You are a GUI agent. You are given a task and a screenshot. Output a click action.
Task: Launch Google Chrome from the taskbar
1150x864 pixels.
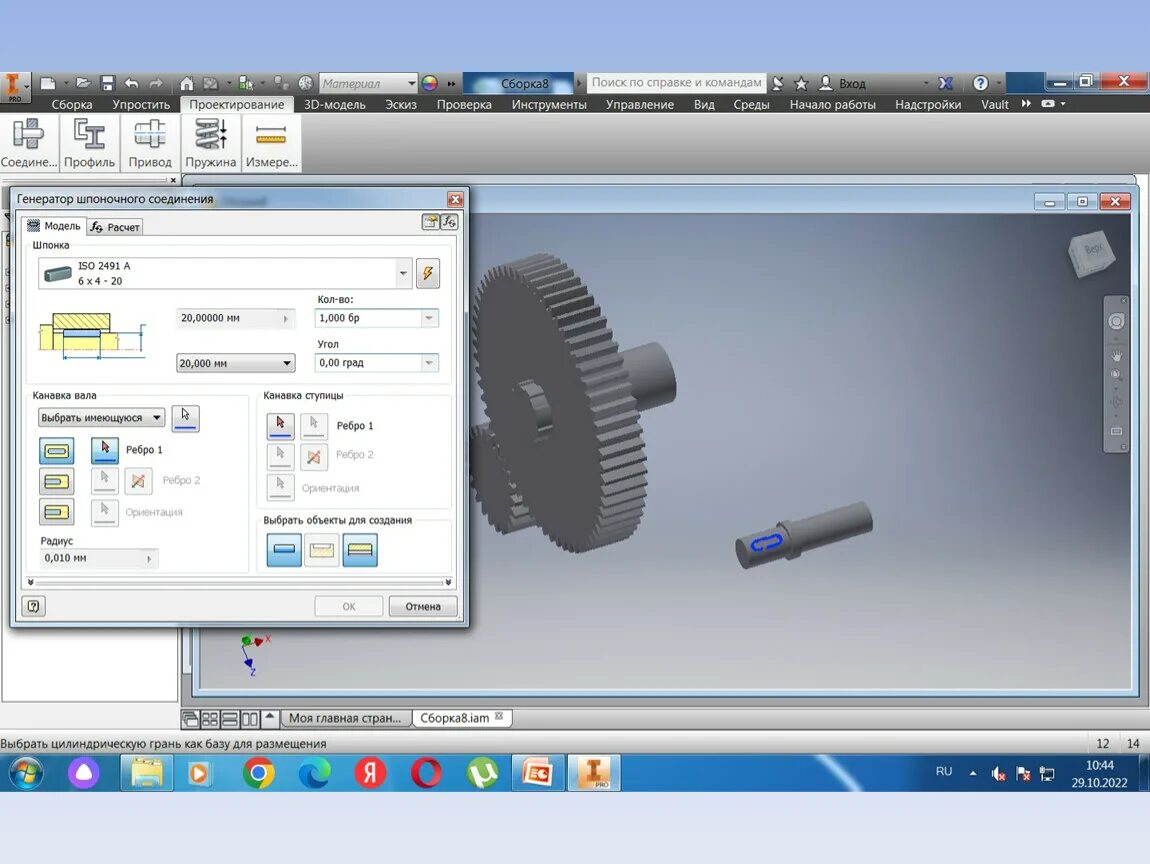[x=258, y=773]
